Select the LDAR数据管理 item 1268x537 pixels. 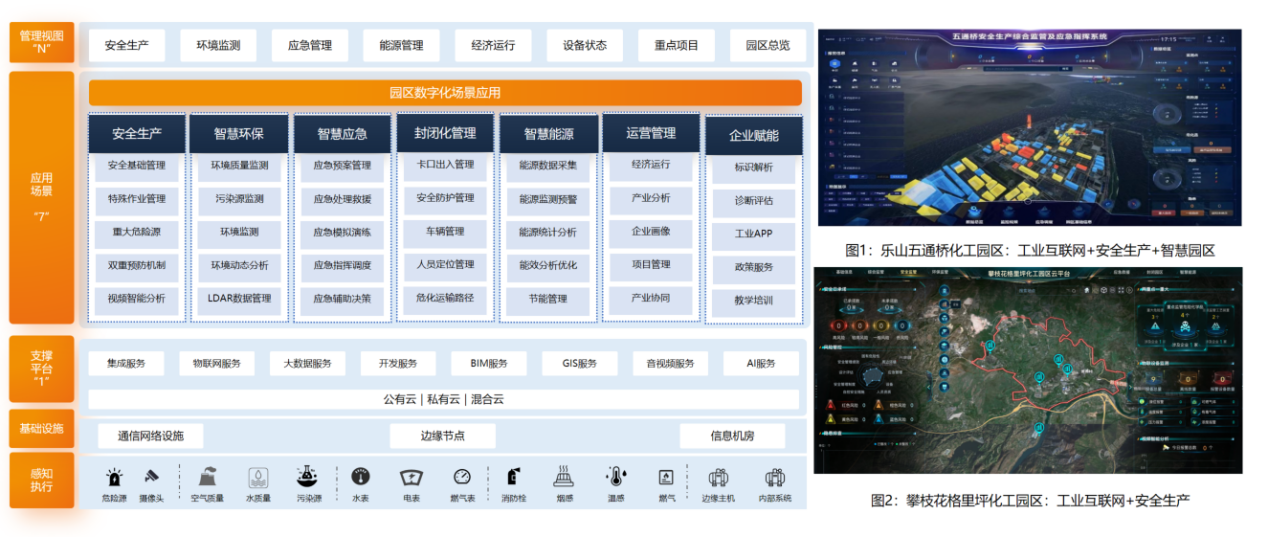(239, 298)
